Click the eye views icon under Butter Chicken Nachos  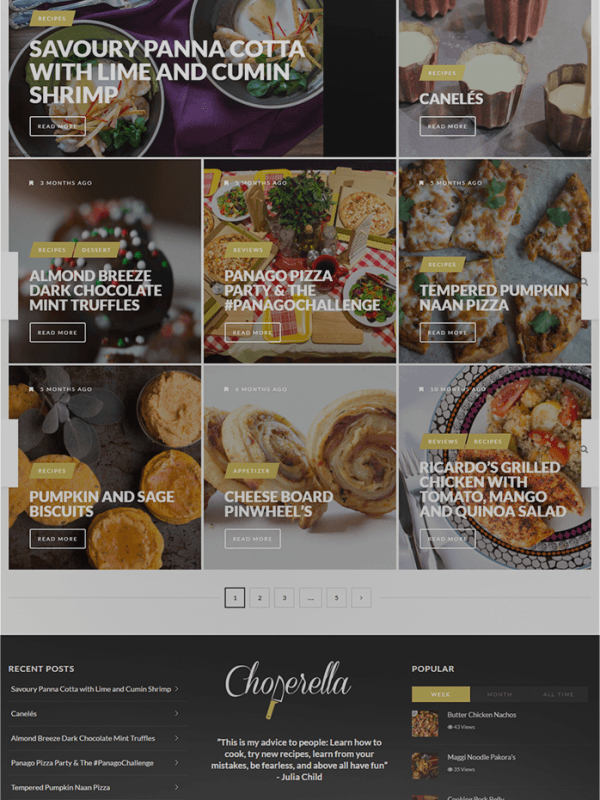pyautogui.click(x=450, y=727)
